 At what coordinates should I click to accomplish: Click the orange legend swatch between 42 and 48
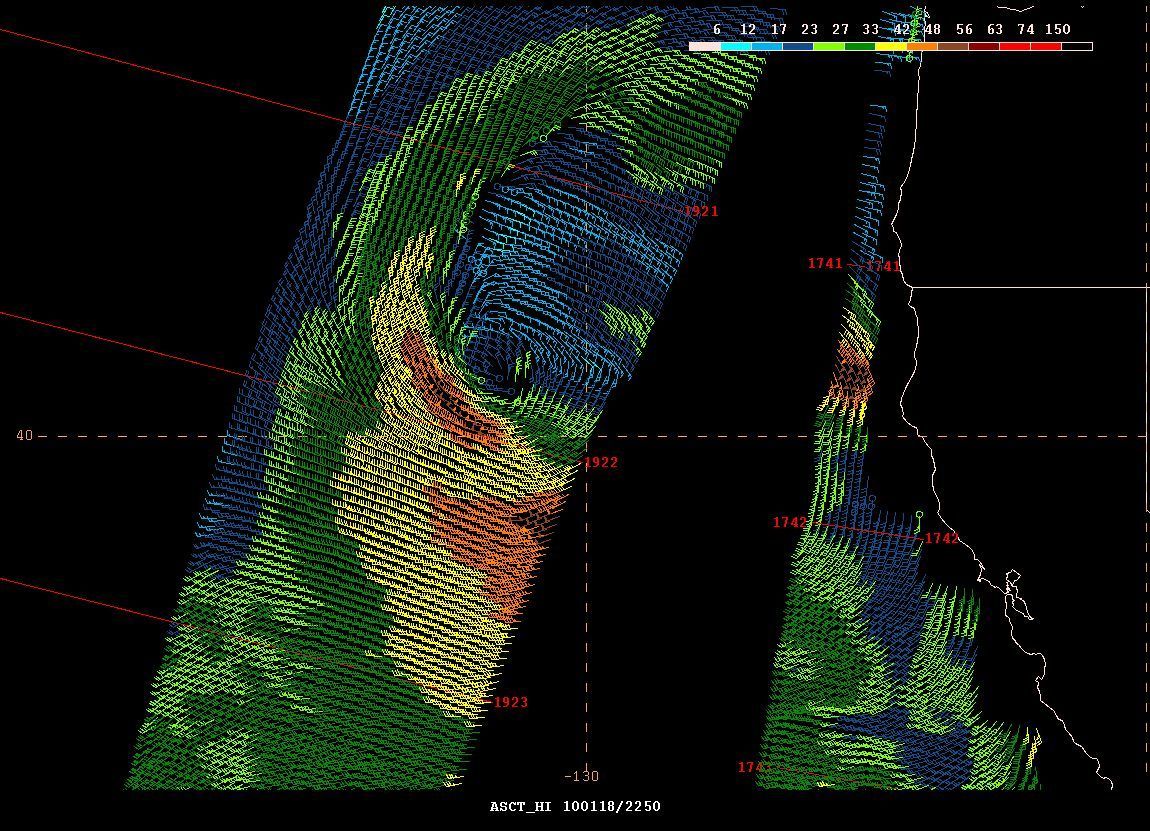922,46
